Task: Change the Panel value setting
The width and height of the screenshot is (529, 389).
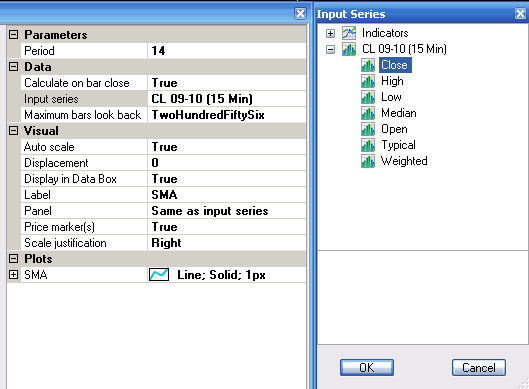Action: click(x=227, y=211)
